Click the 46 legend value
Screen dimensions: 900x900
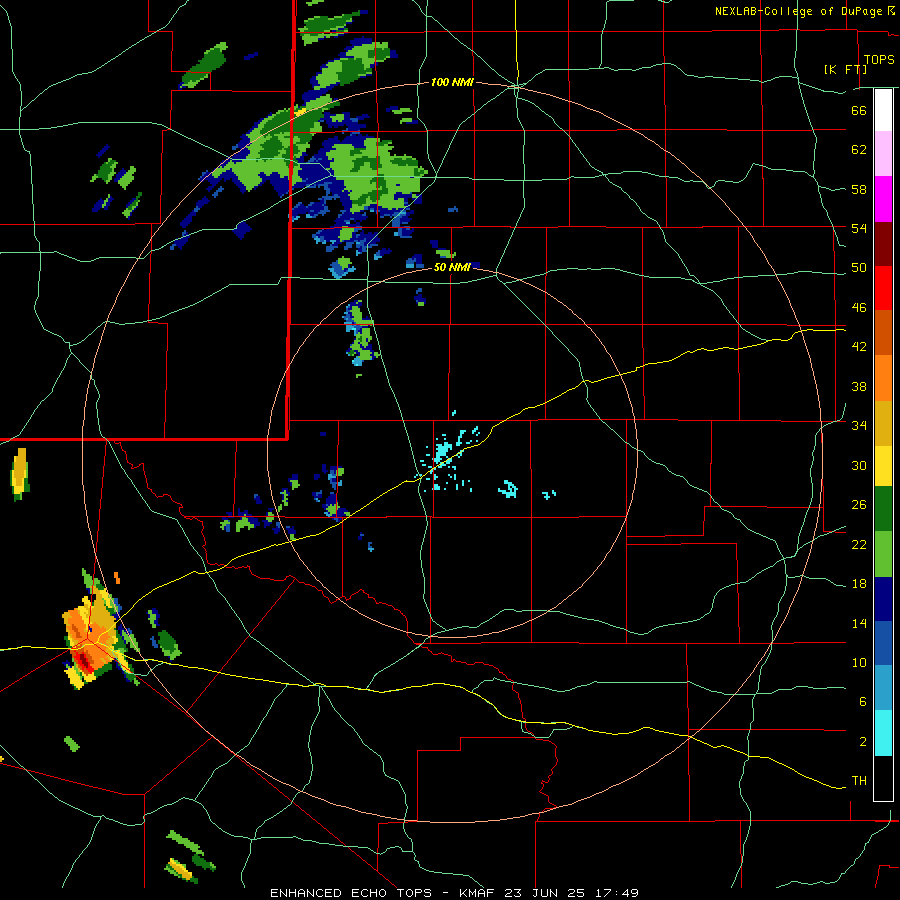(x=859, y=308)
